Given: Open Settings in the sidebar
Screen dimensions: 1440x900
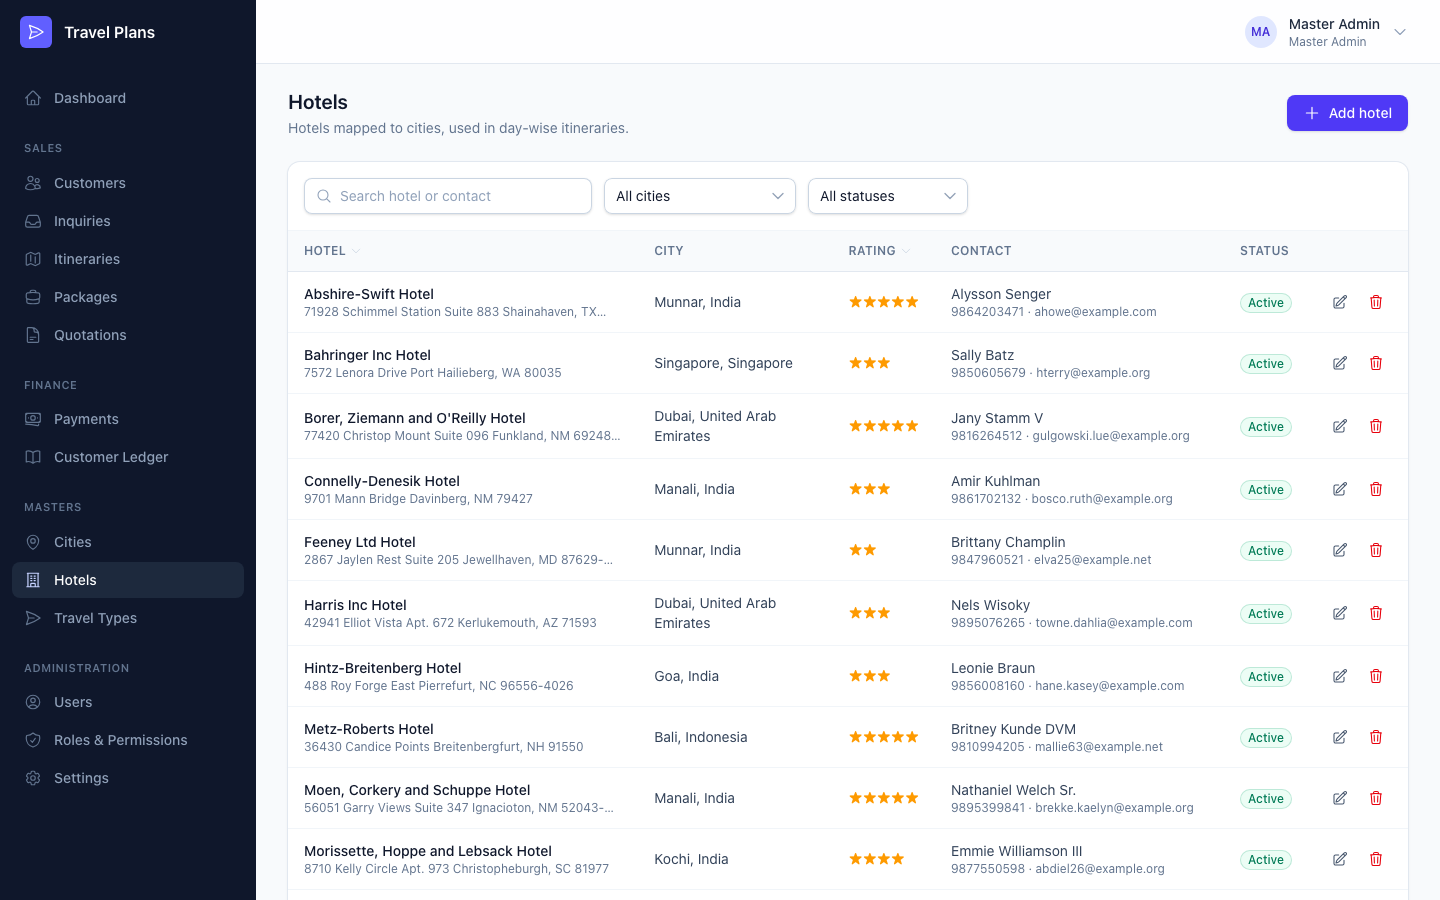Looking at the screenshot, I should 128,778.
